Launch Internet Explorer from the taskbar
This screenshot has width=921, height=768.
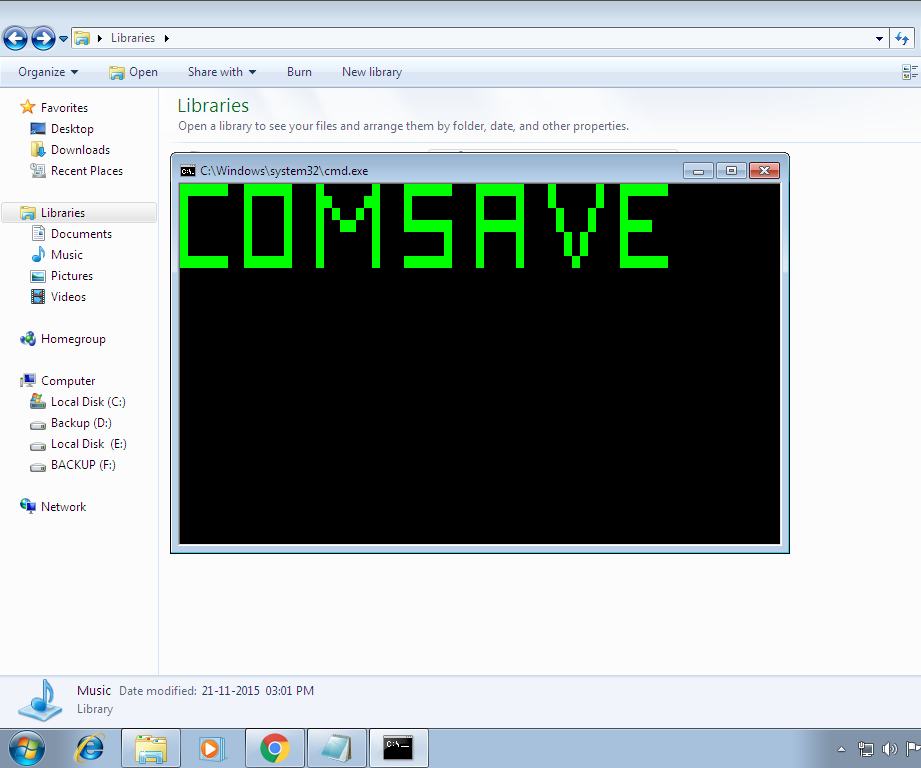coord(89,748)
